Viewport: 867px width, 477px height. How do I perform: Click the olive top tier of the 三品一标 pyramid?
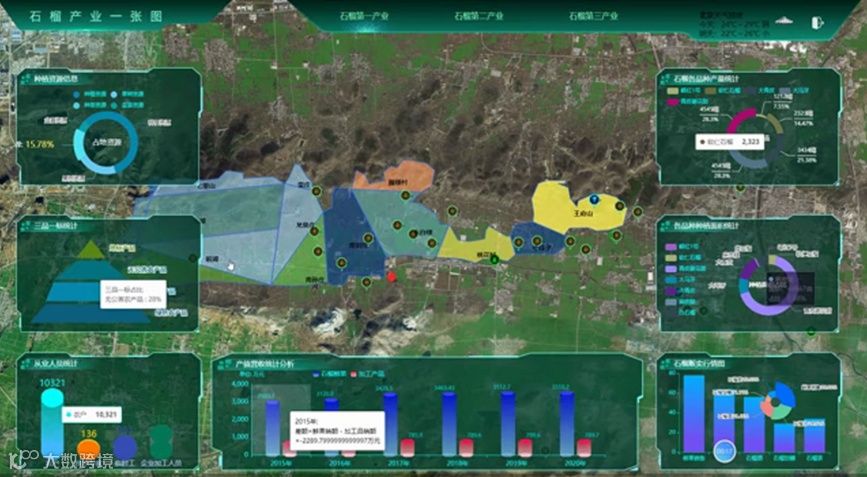[x=91, y=250]
